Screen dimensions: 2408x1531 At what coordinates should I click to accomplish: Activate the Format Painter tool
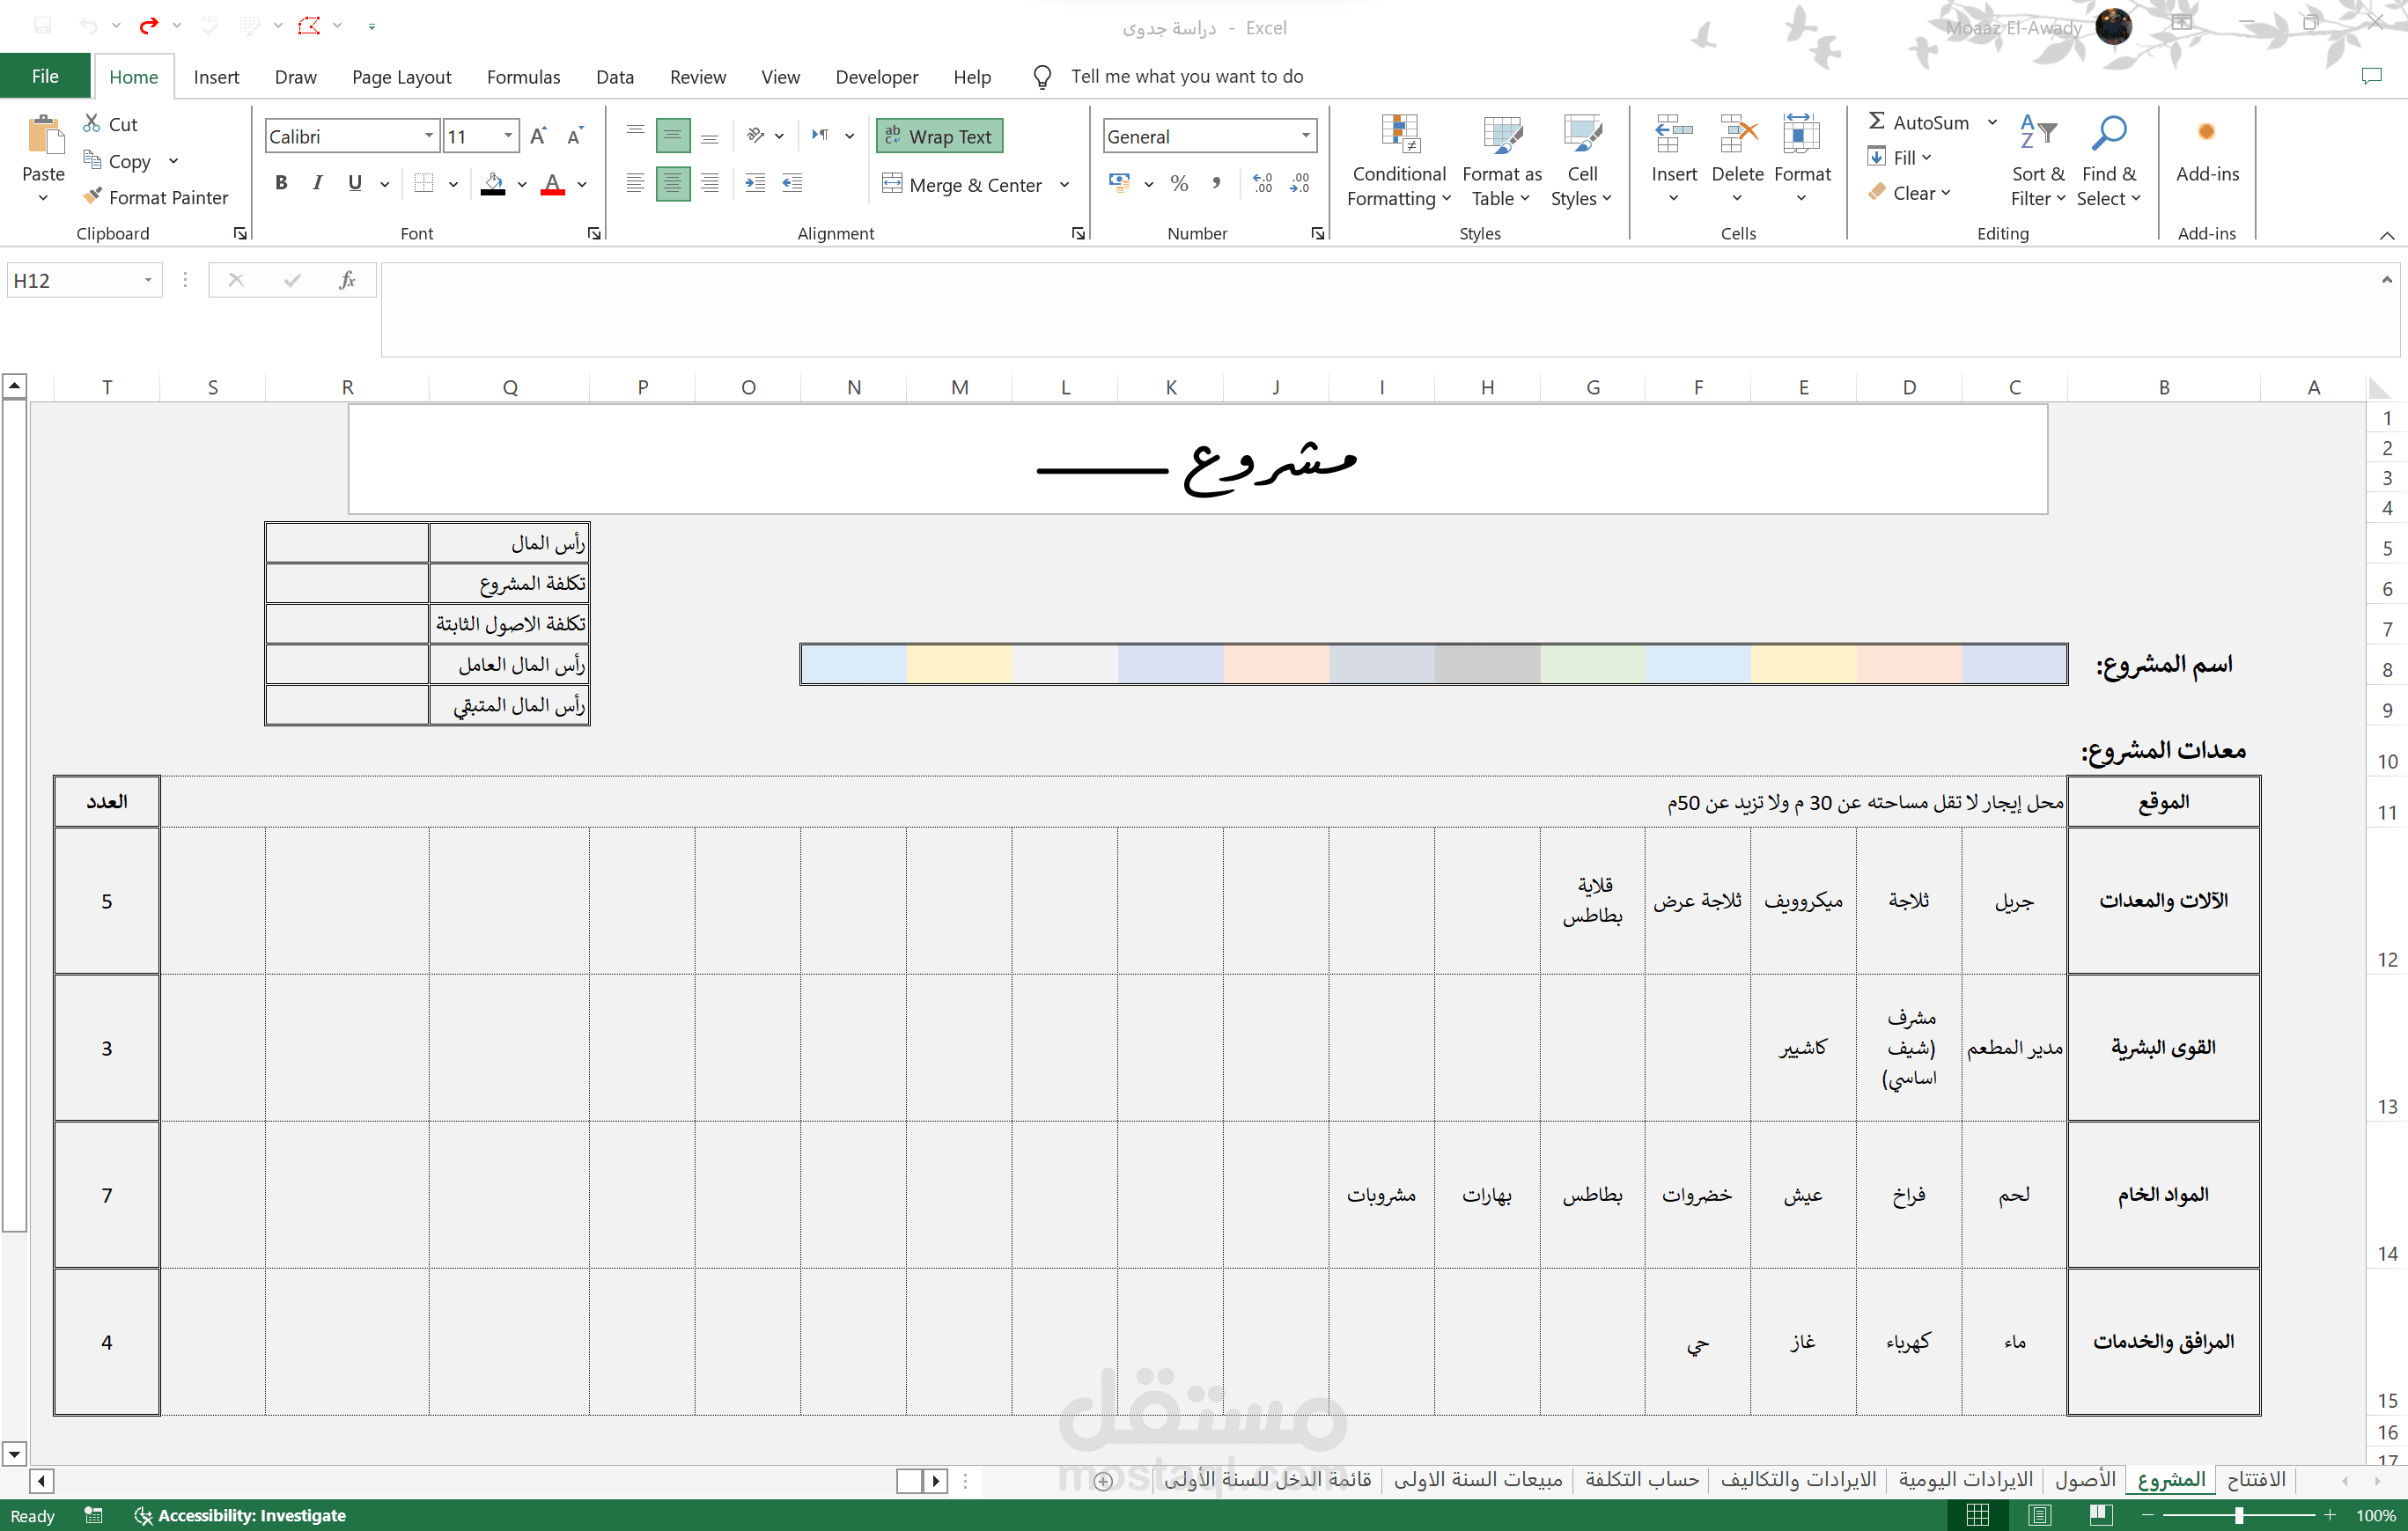[155, 197]
